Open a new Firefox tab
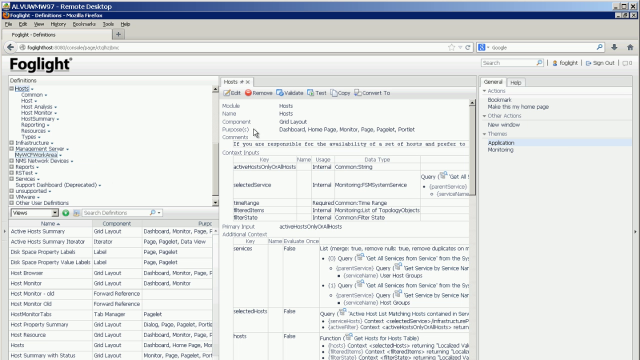 click(x=118, y=35)
